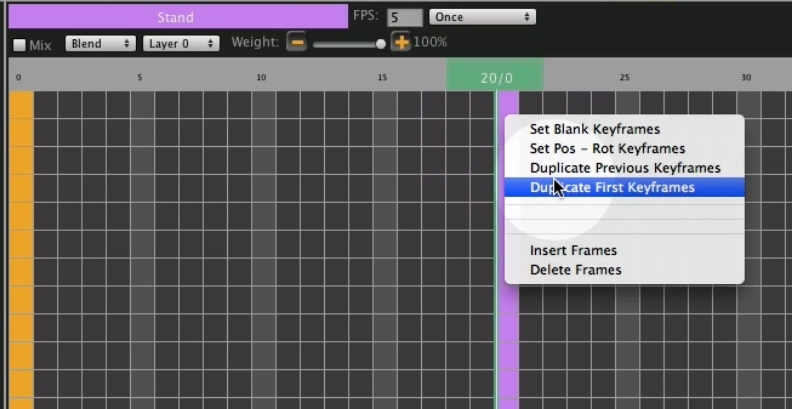The width and height of the screenshot is (792, 409).
Task: Click into the FPS input field
Action: (405, 18)
